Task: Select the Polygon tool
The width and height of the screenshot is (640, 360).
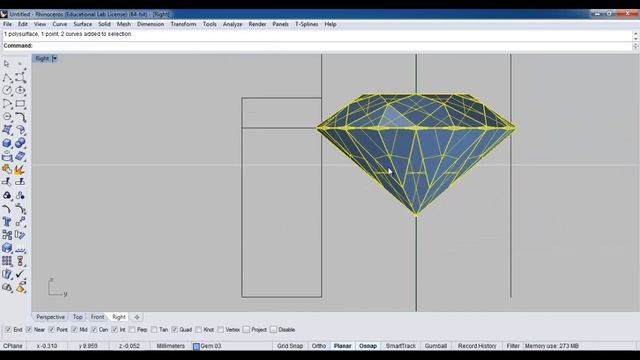Action: [x=7, y=116]
